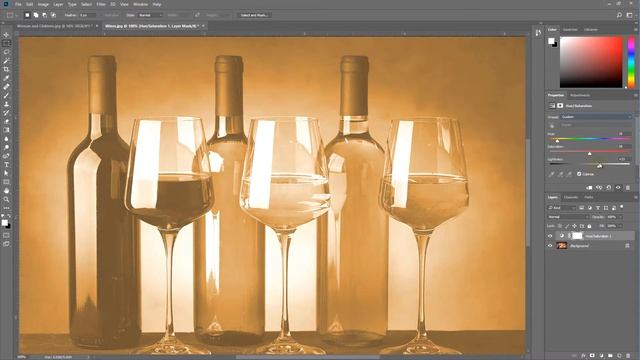Click the foreground color swatch in Color panel

[551, 41]
